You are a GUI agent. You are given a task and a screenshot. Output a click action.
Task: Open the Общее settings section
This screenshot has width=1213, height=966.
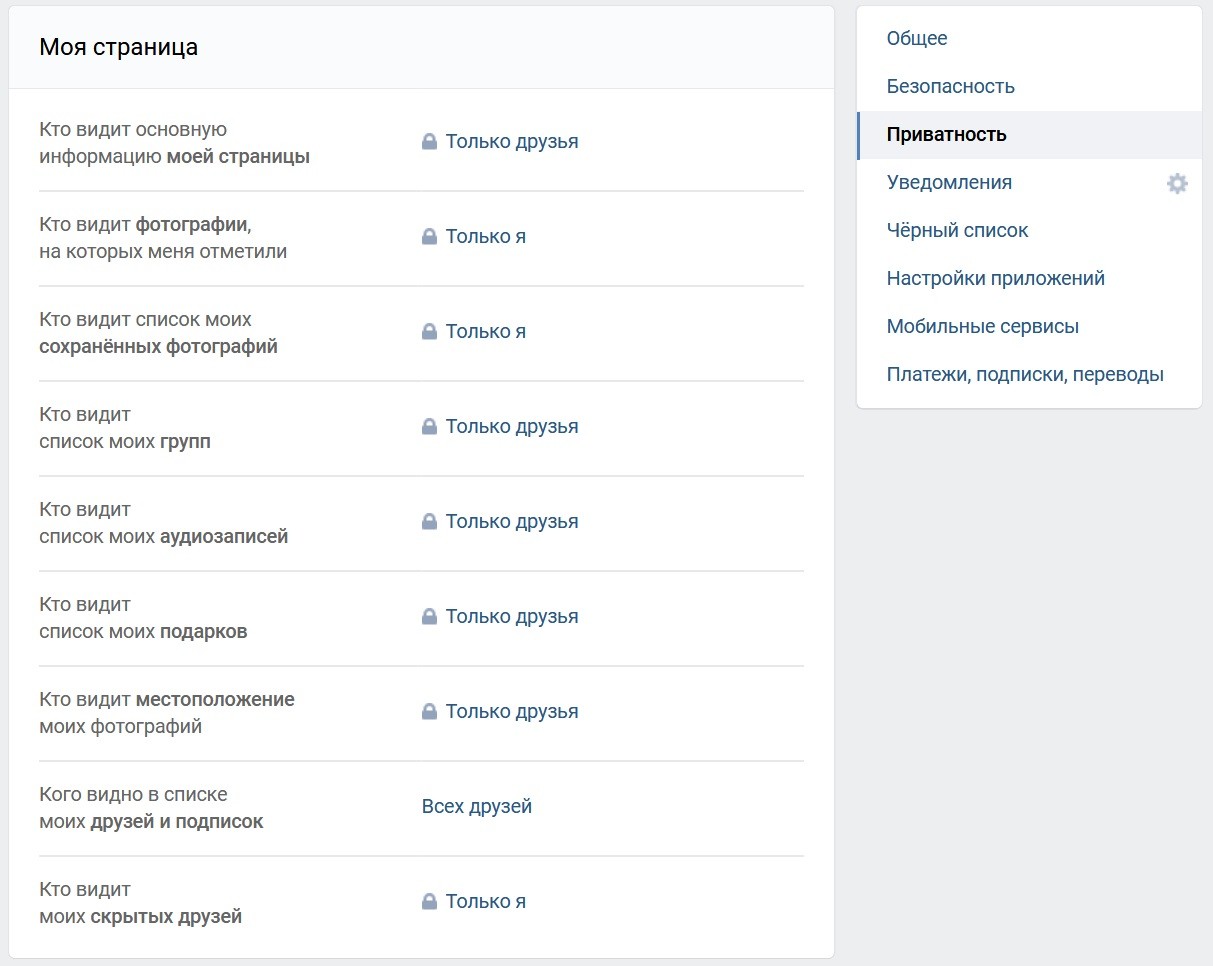pos(917,39)
